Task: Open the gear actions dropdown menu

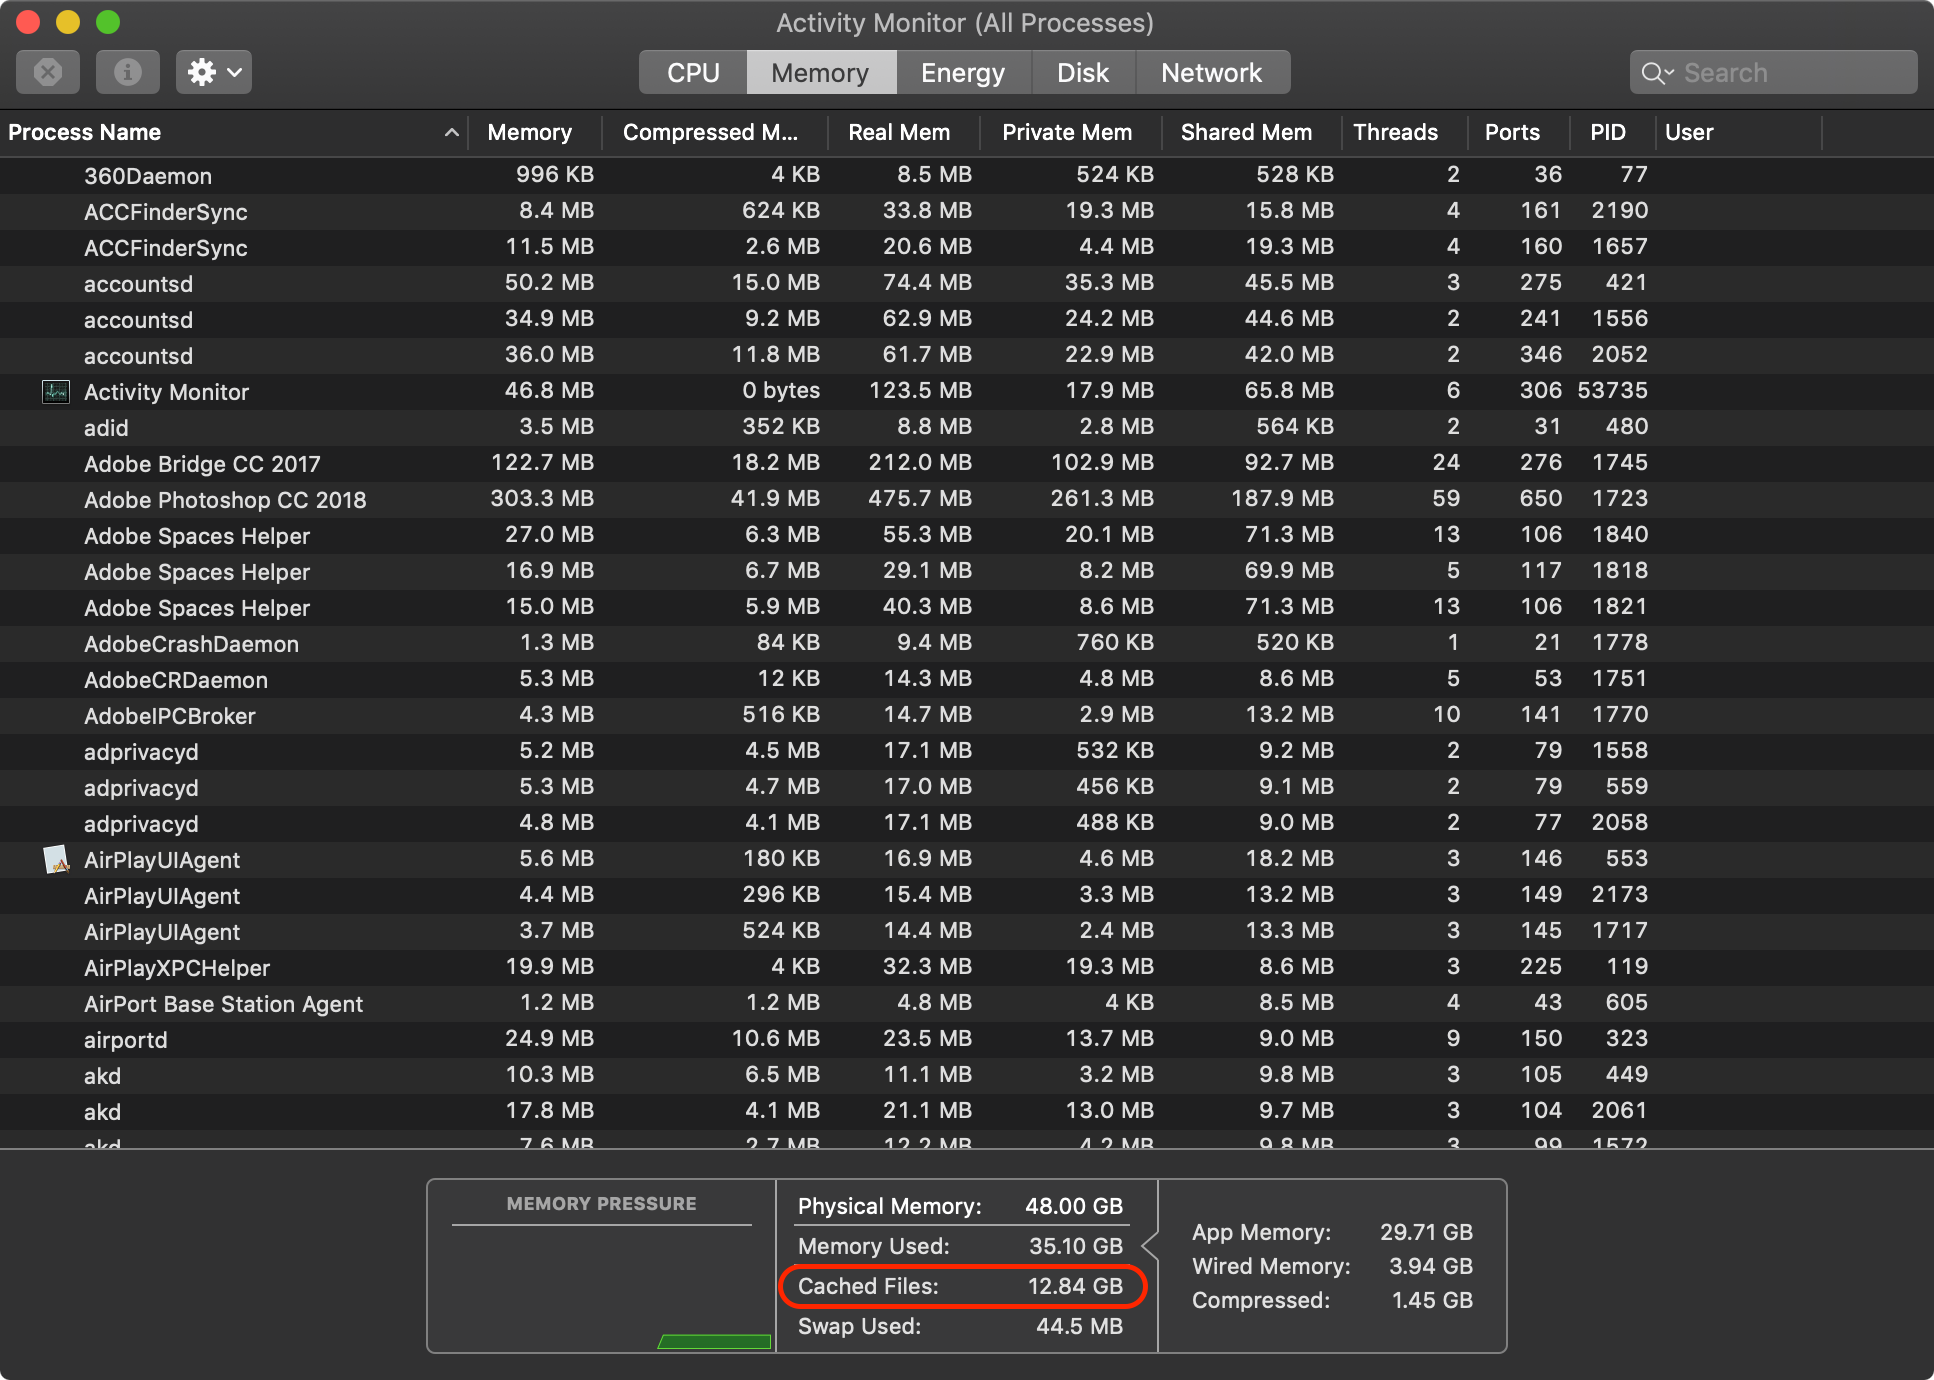Action: click(x=214, y=72)
